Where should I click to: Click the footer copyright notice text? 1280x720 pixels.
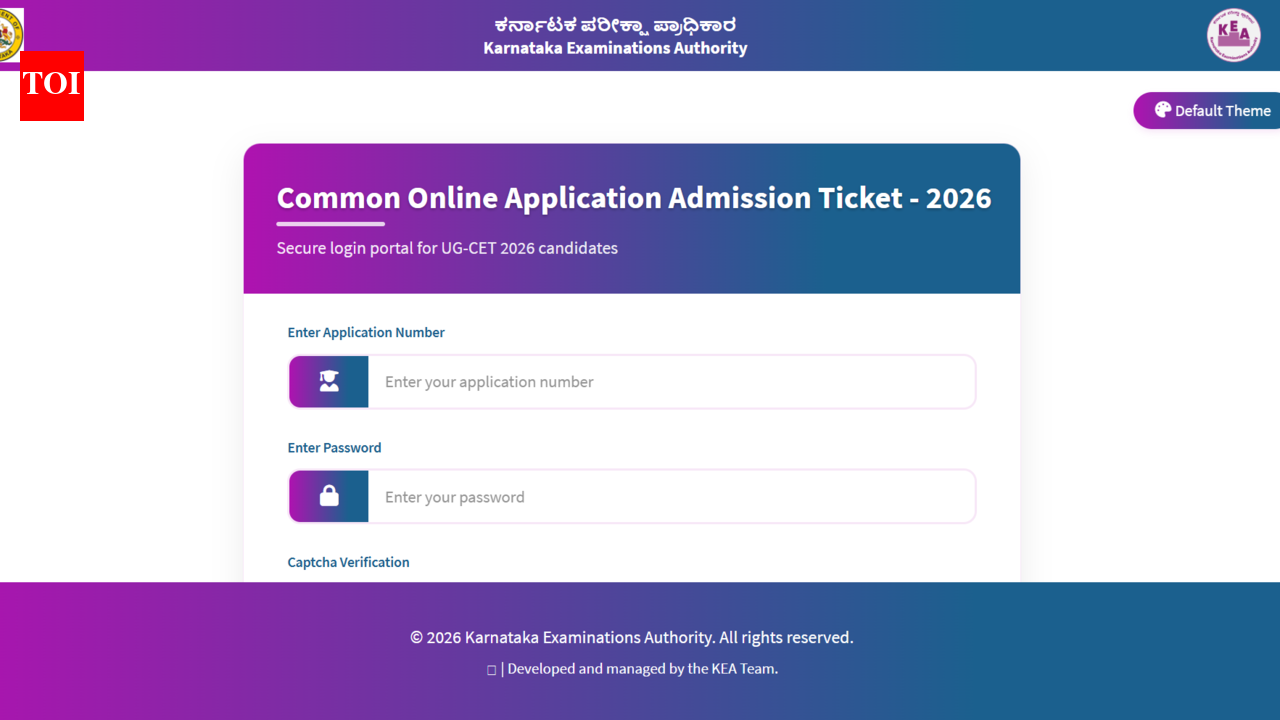631,638
